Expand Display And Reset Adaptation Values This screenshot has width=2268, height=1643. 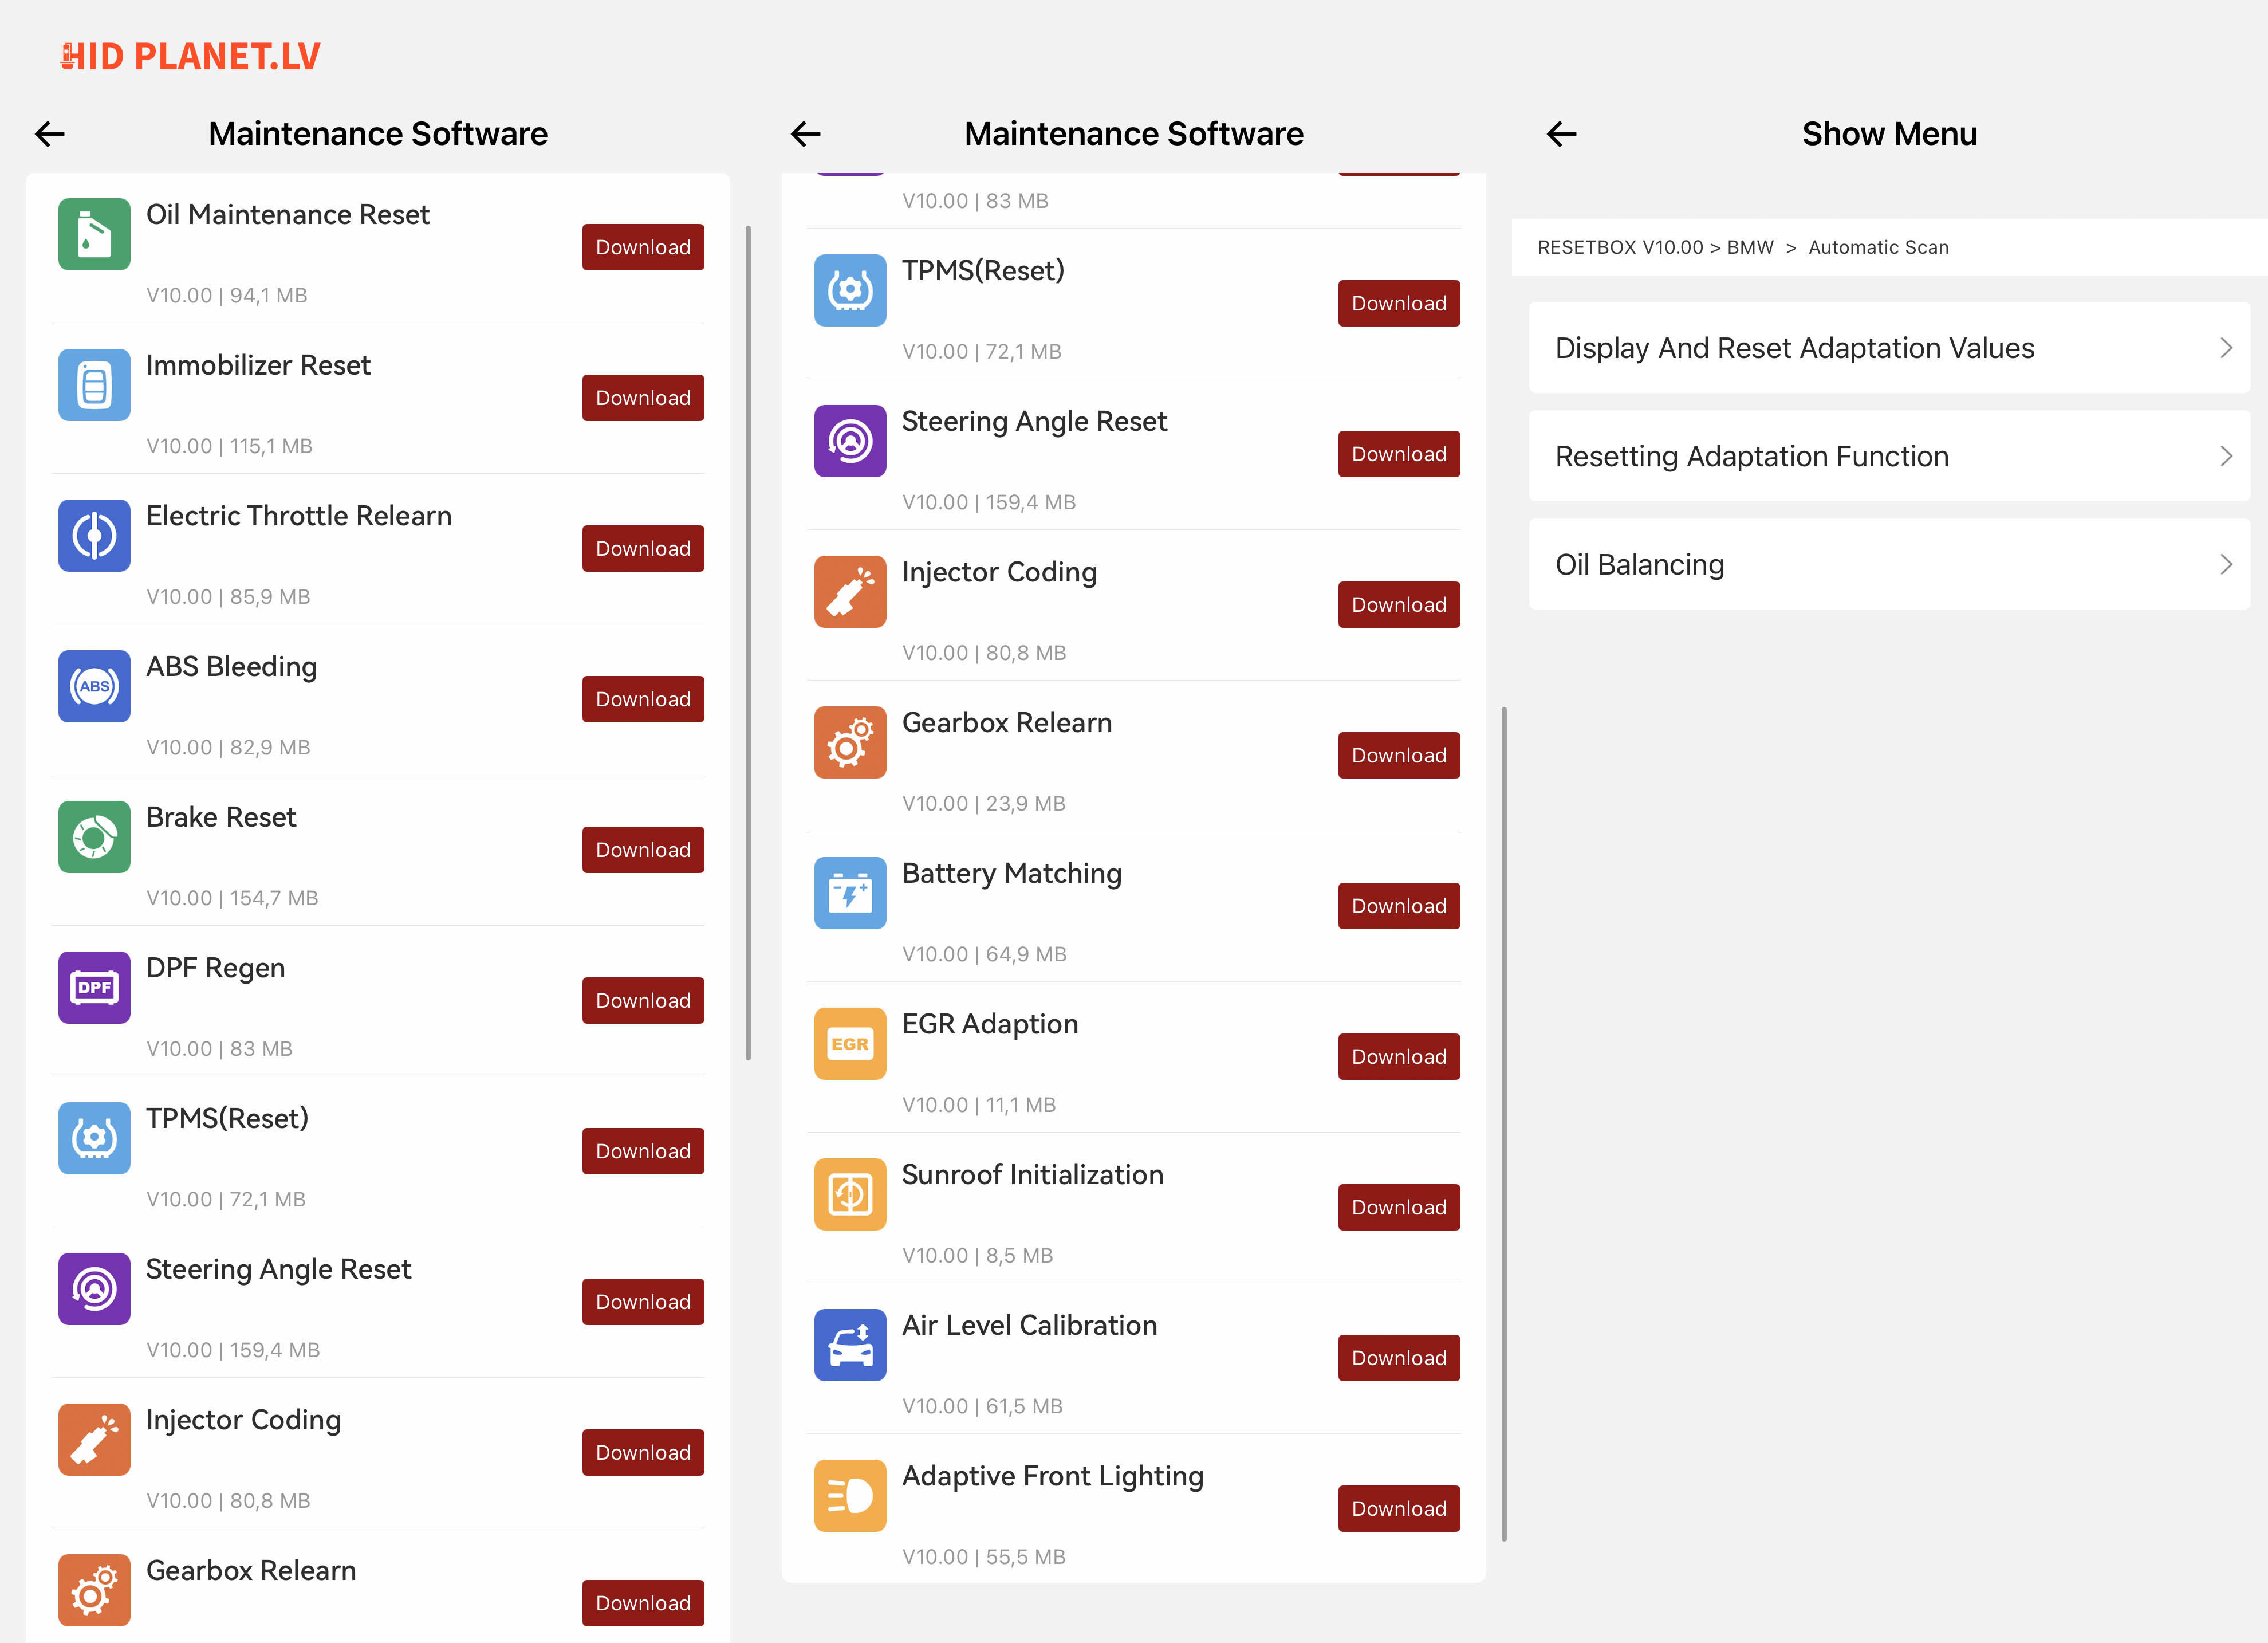tap(1889, 348)
